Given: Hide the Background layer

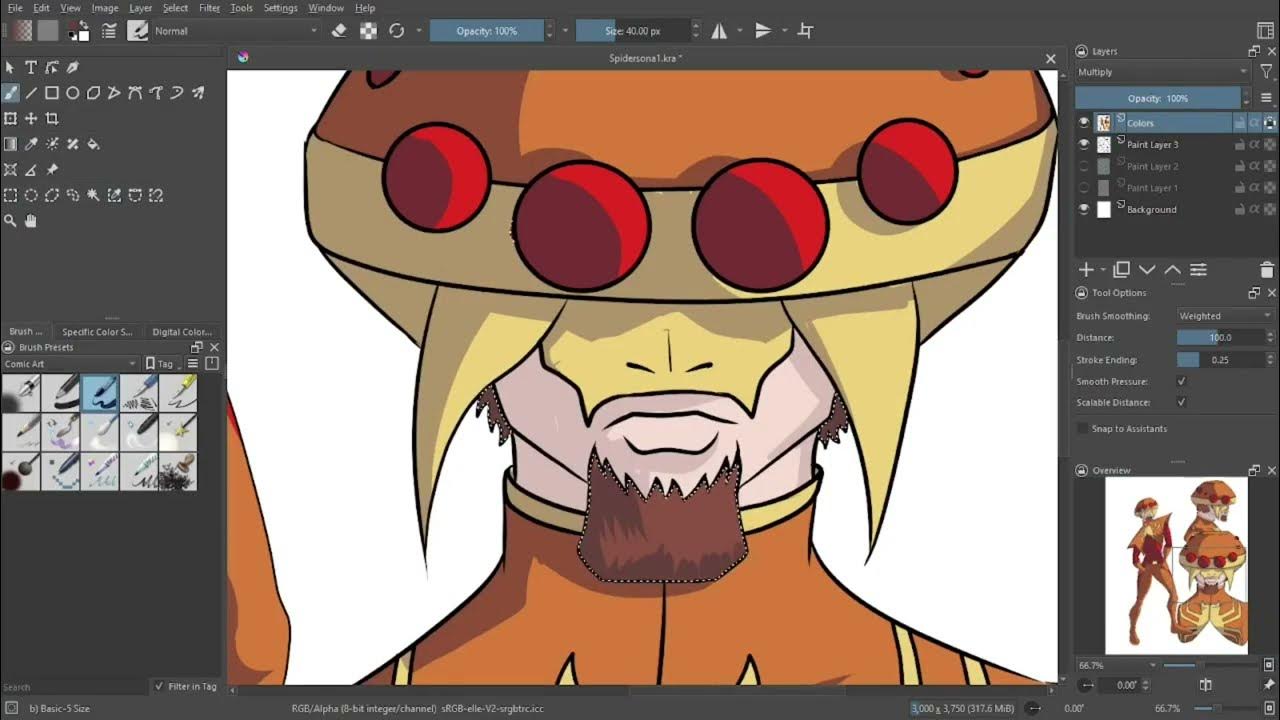Looking at the screenshot, I should (1084, 210).
